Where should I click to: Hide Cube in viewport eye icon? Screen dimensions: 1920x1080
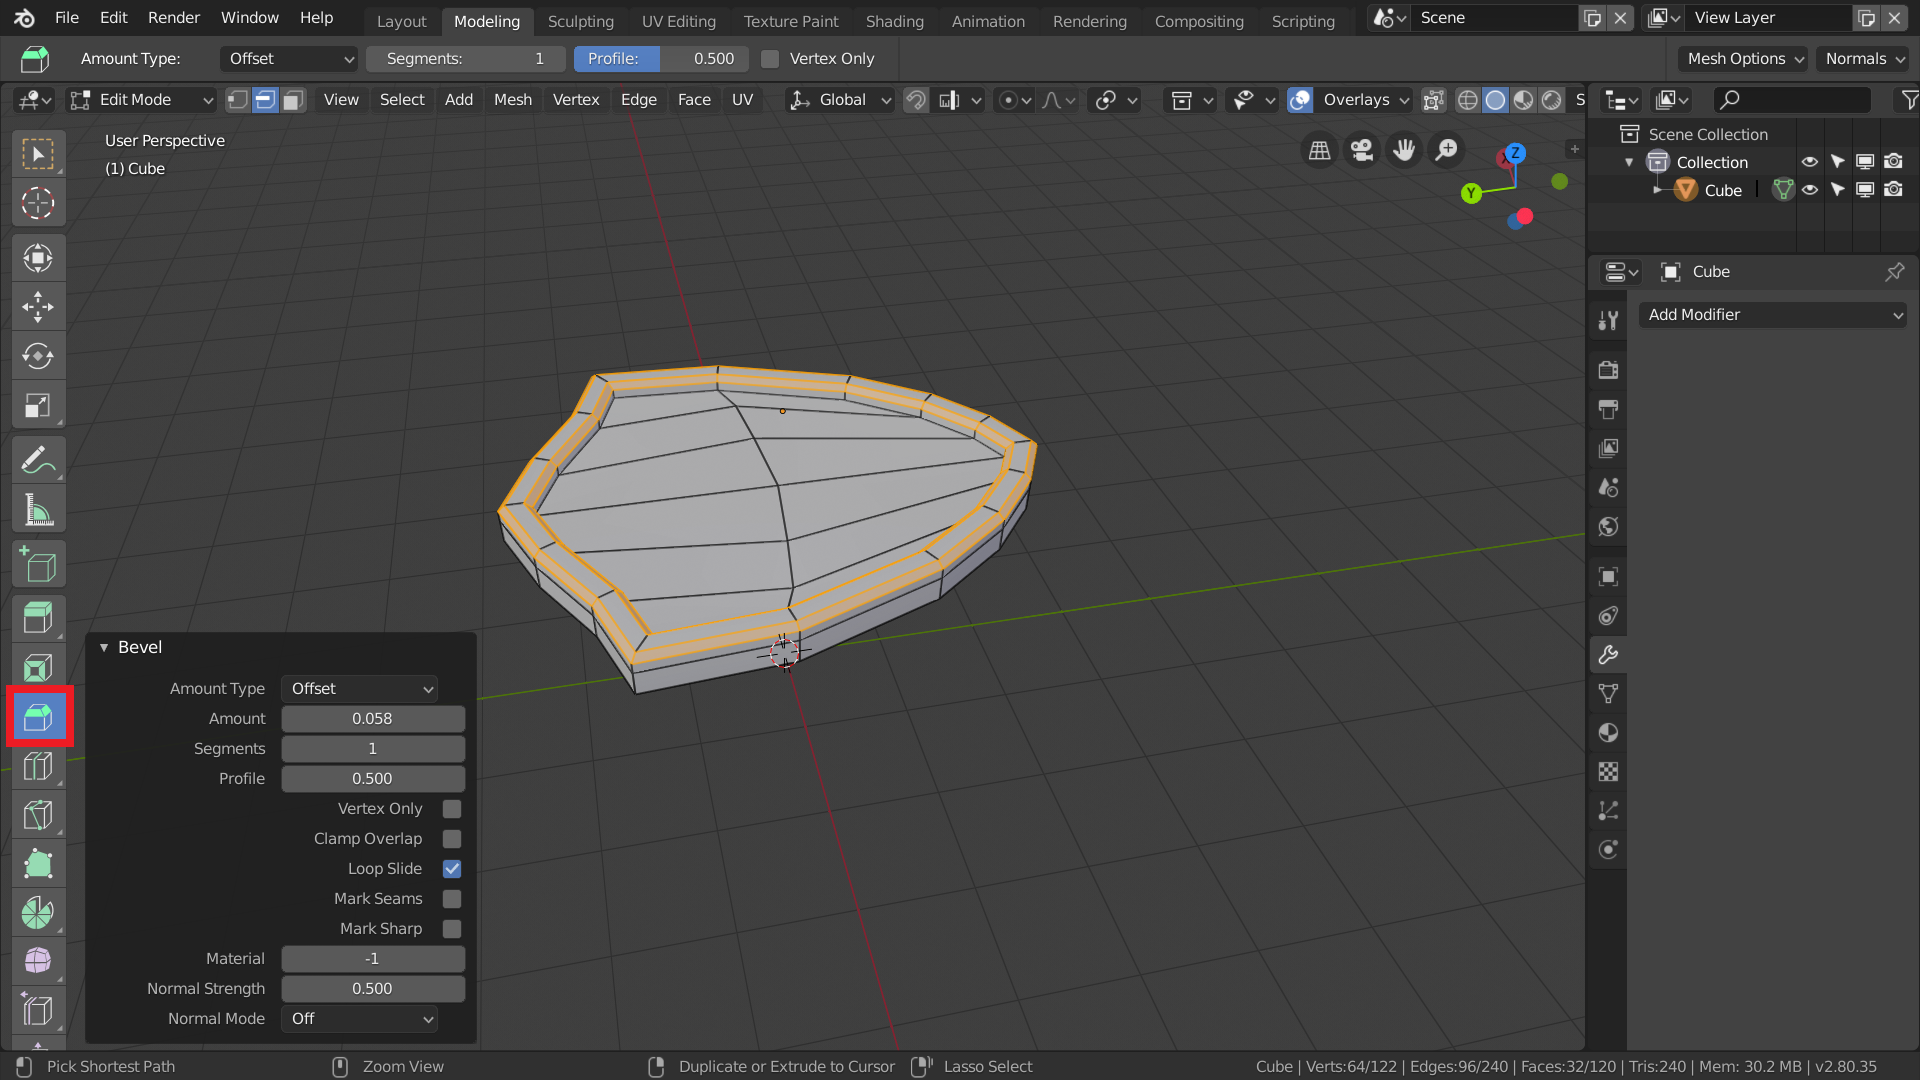coord(1810,190)
